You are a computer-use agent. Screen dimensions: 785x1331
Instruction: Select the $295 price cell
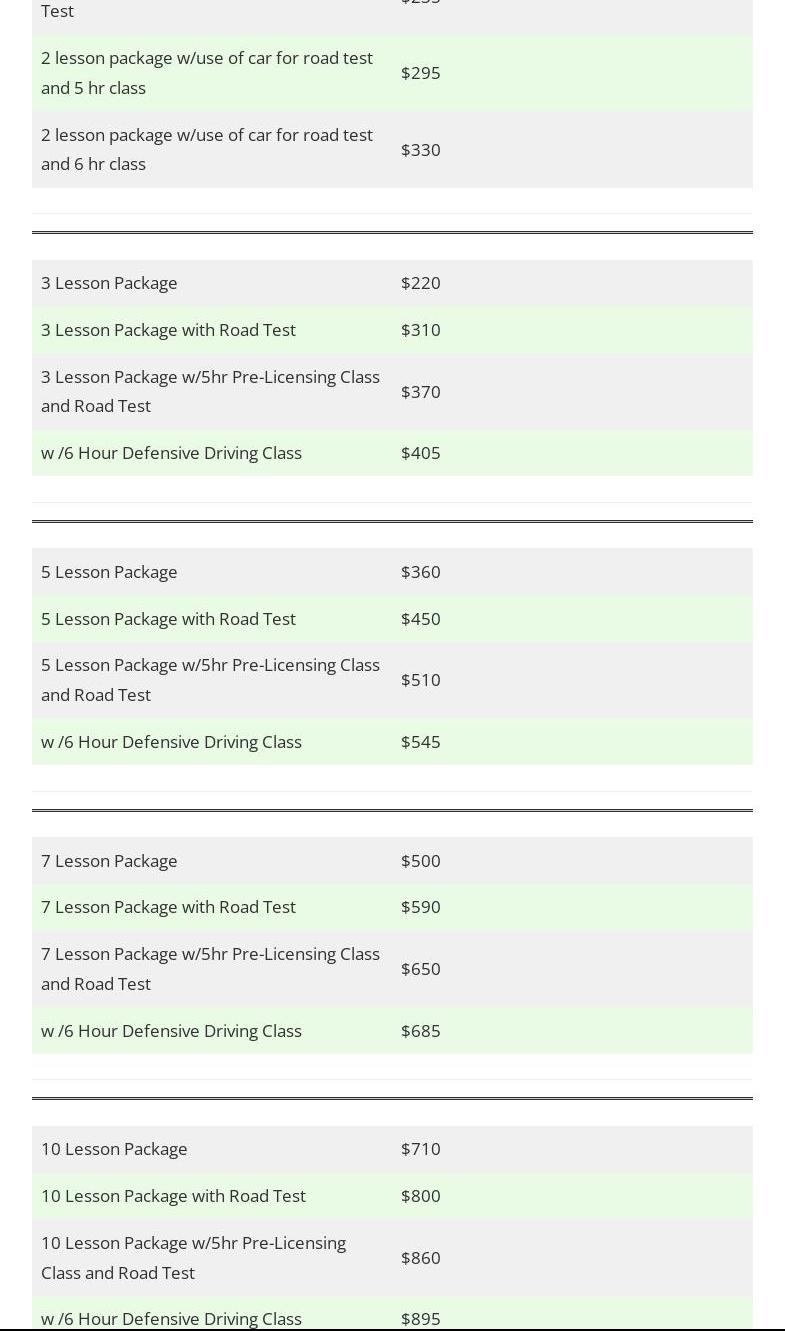pyautogui.click(x=420, y=73)
